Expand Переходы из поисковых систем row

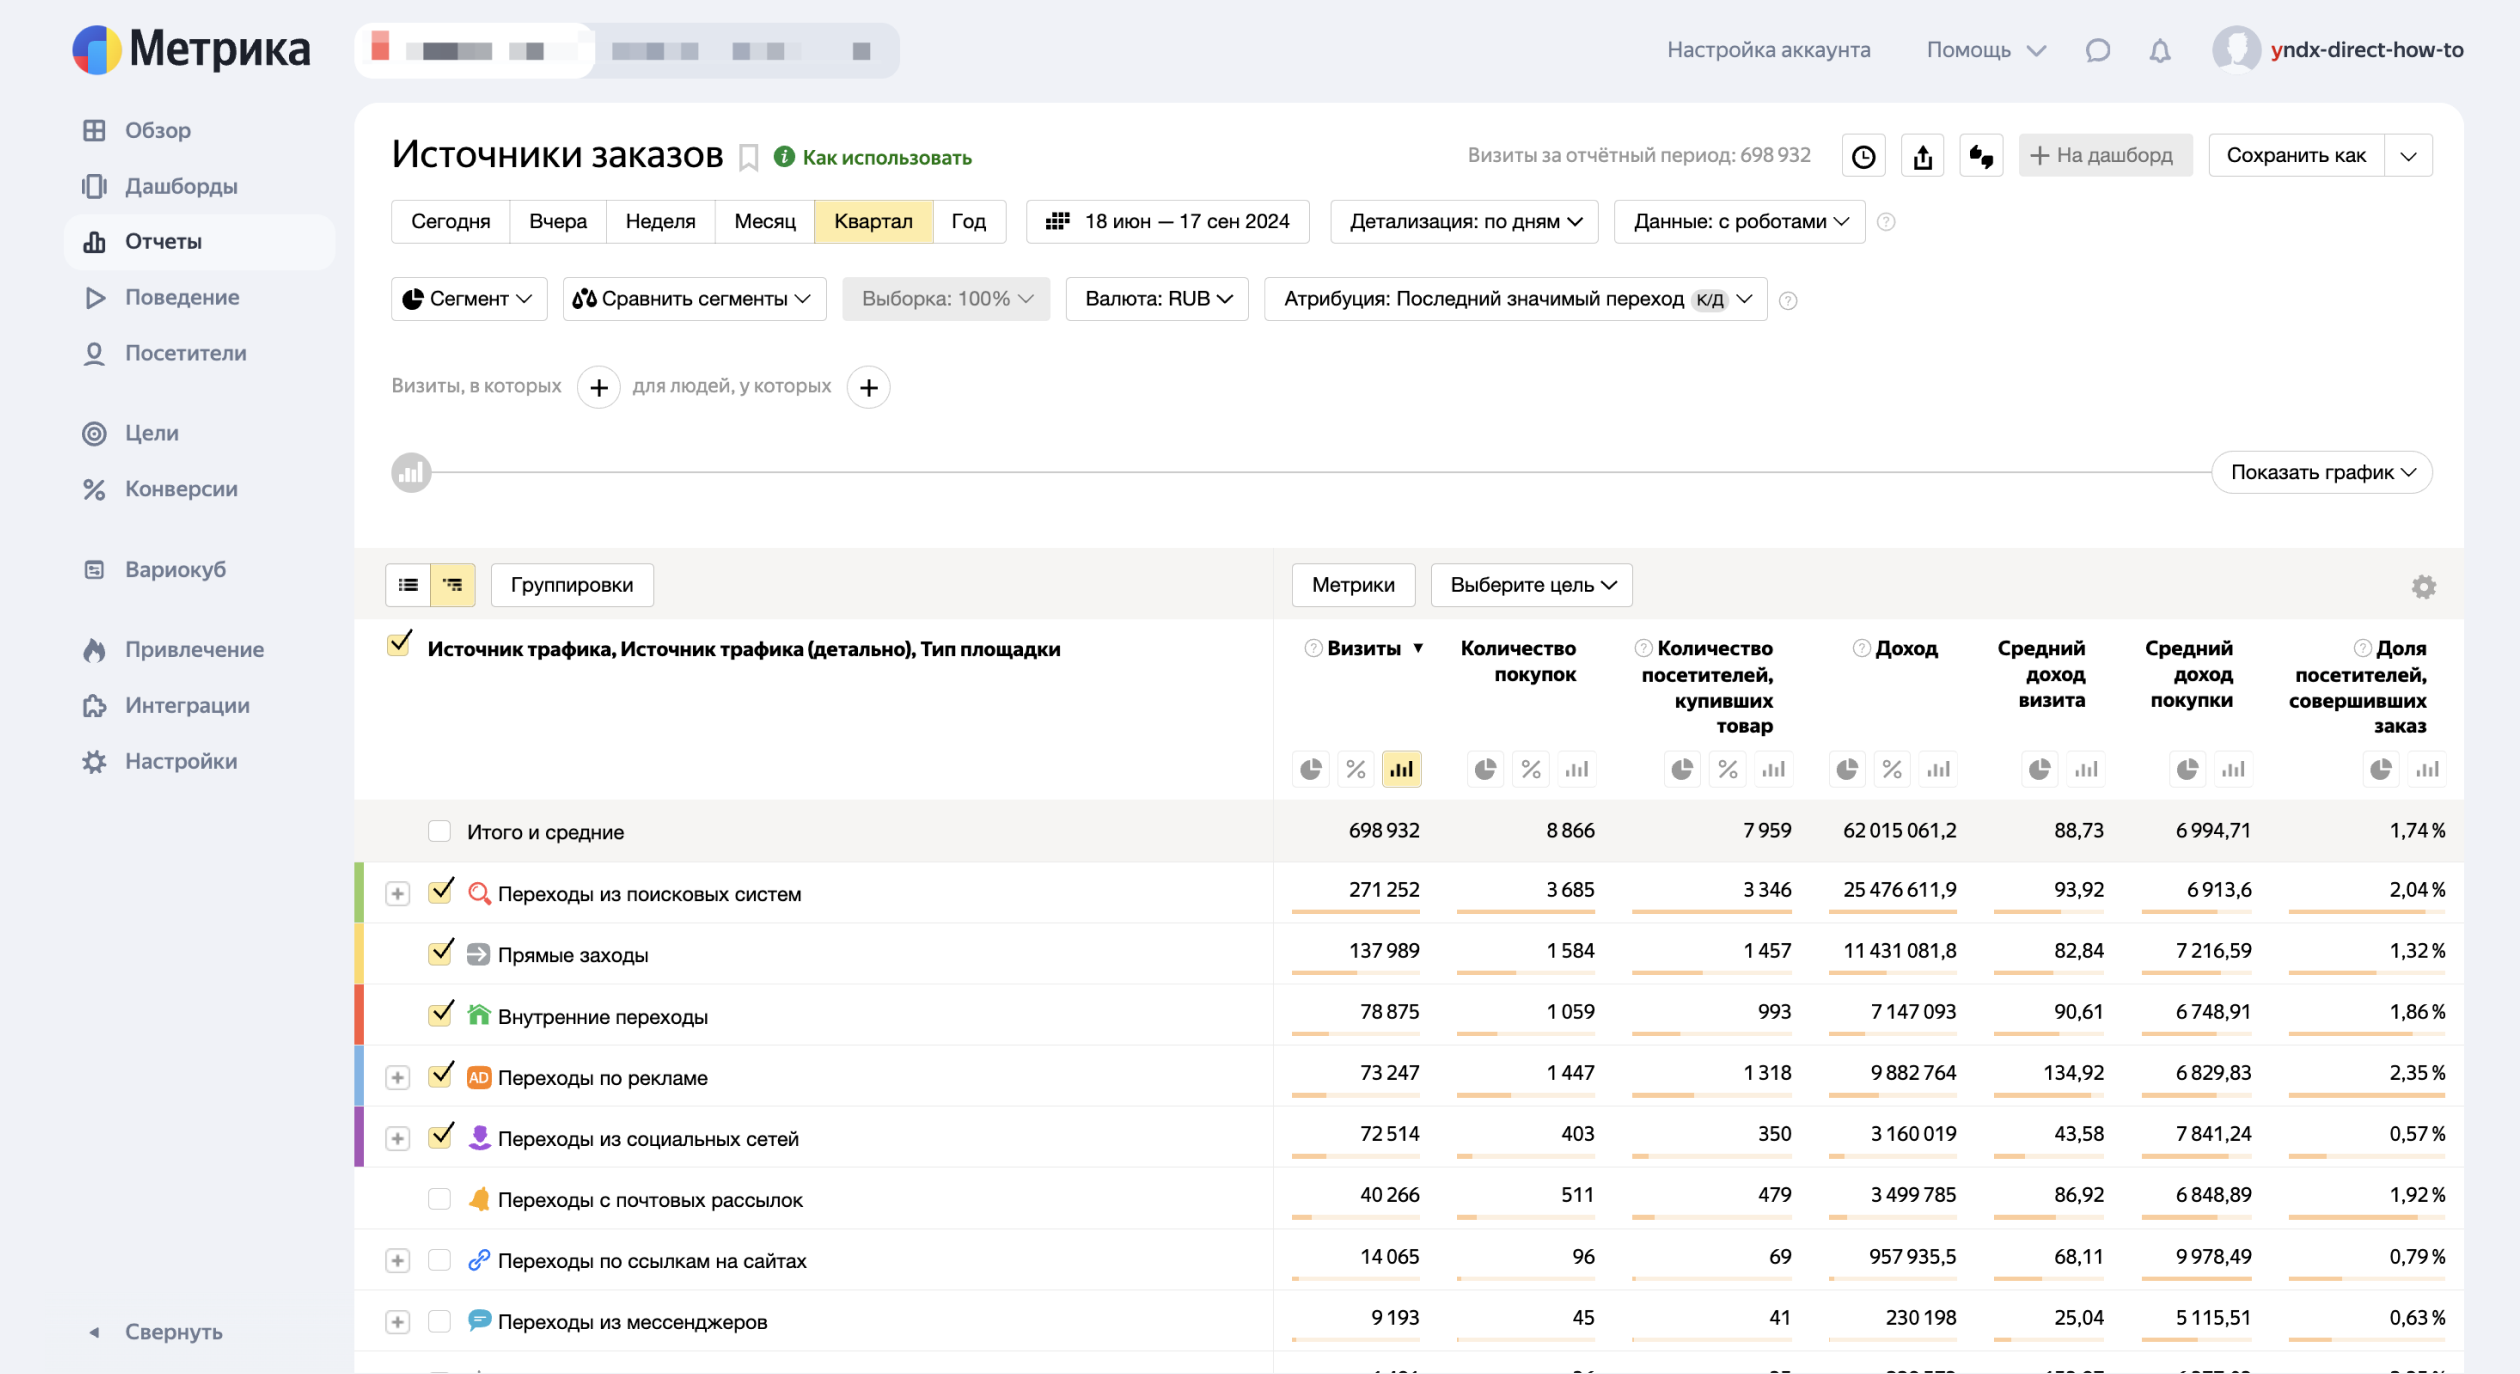(397, 893)
